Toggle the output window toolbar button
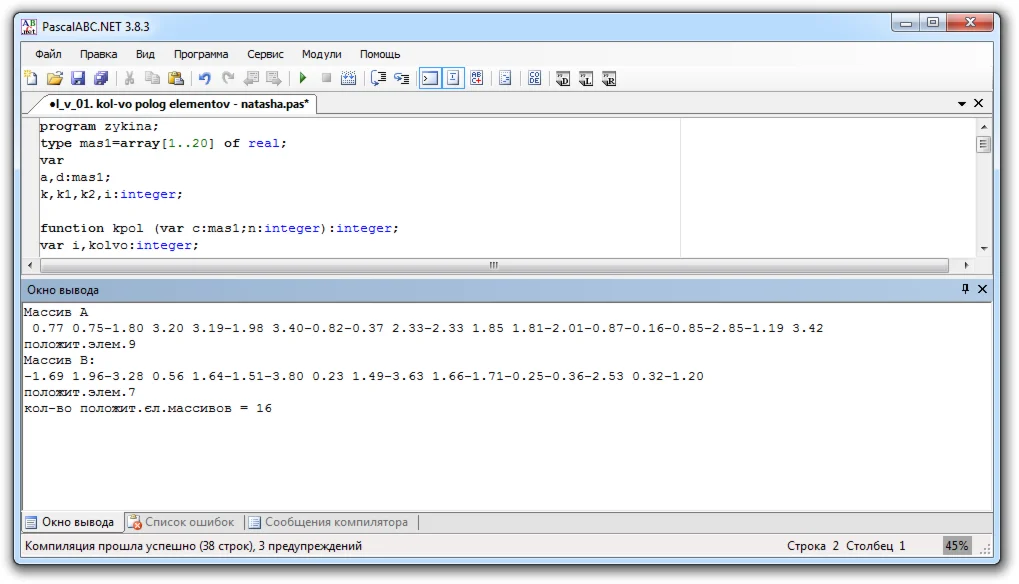Screen dimensions: 1019x584 pyautogui.click(x=430, y=78)
